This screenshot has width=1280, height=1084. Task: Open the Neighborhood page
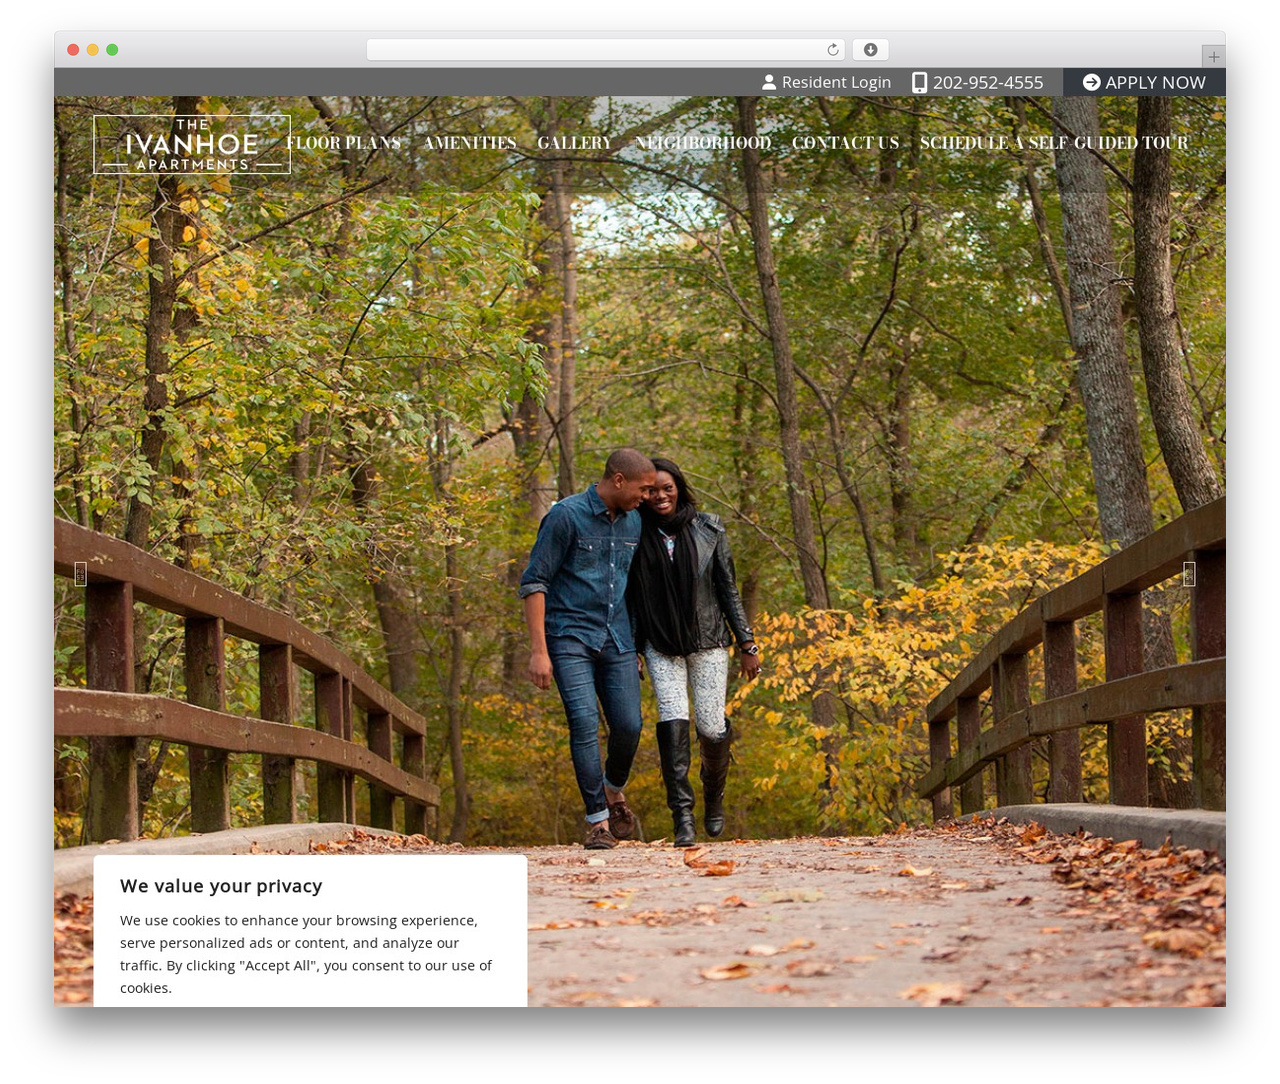[703, 143]
